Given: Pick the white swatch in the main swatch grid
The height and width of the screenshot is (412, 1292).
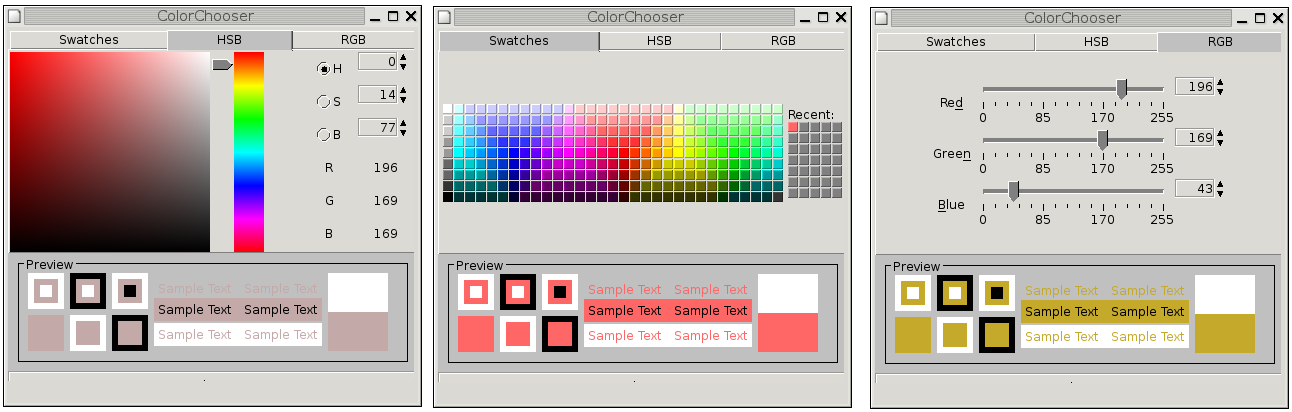Looking at the screenshot, I should coord(448,108).
